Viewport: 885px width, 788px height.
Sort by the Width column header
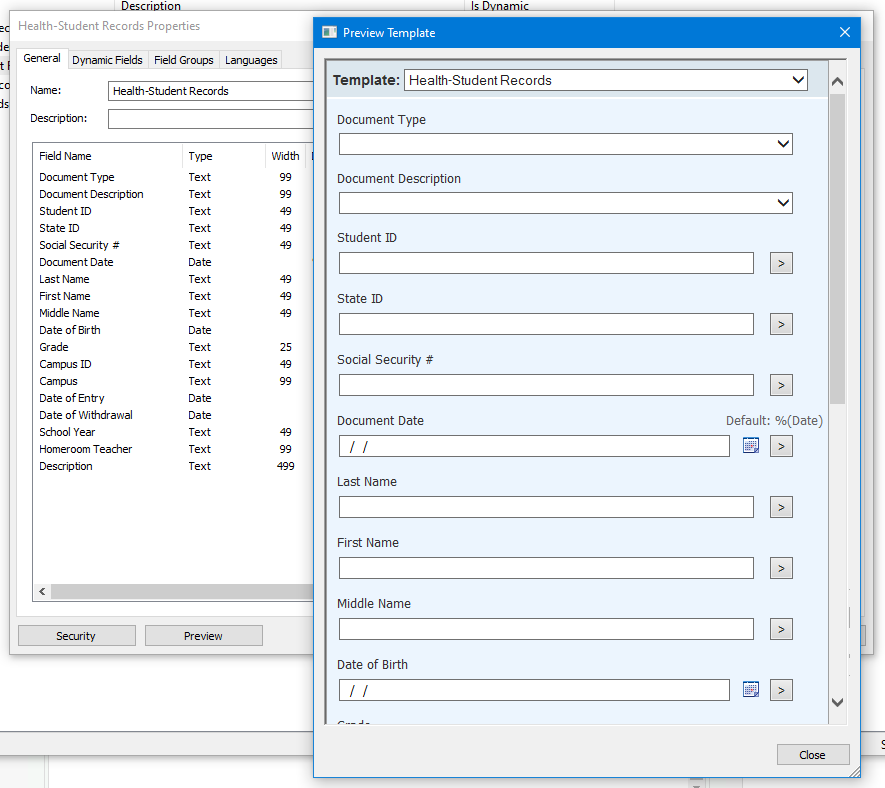click(285, 156)
